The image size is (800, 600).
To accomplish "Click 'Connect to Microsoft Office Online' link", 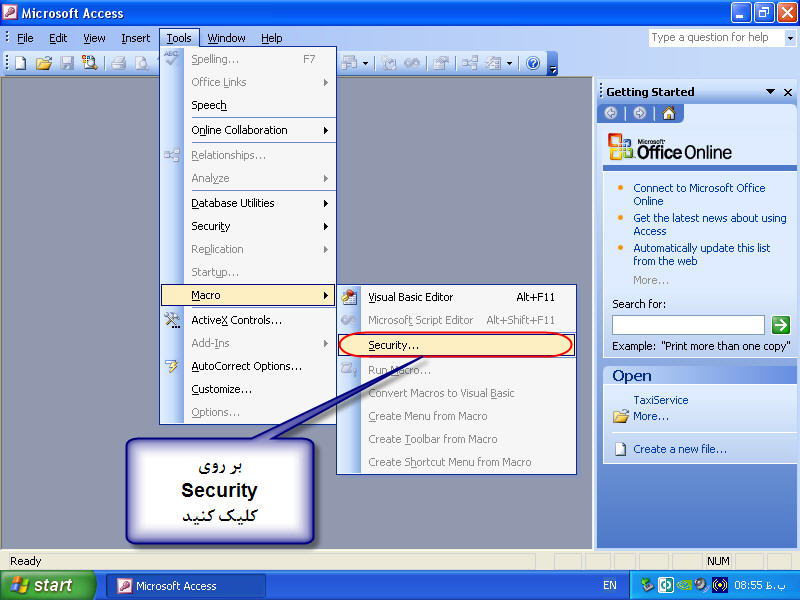I will 699,194.
